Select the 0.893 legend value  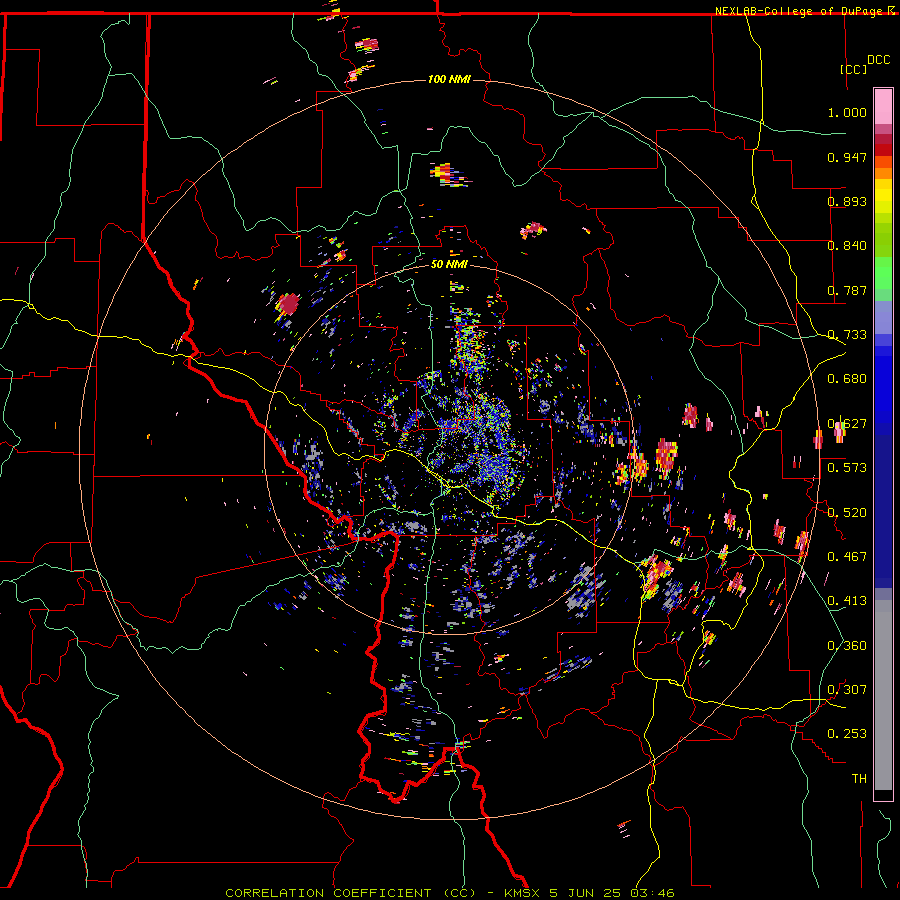pyautogui.click(x=847, y=201)
